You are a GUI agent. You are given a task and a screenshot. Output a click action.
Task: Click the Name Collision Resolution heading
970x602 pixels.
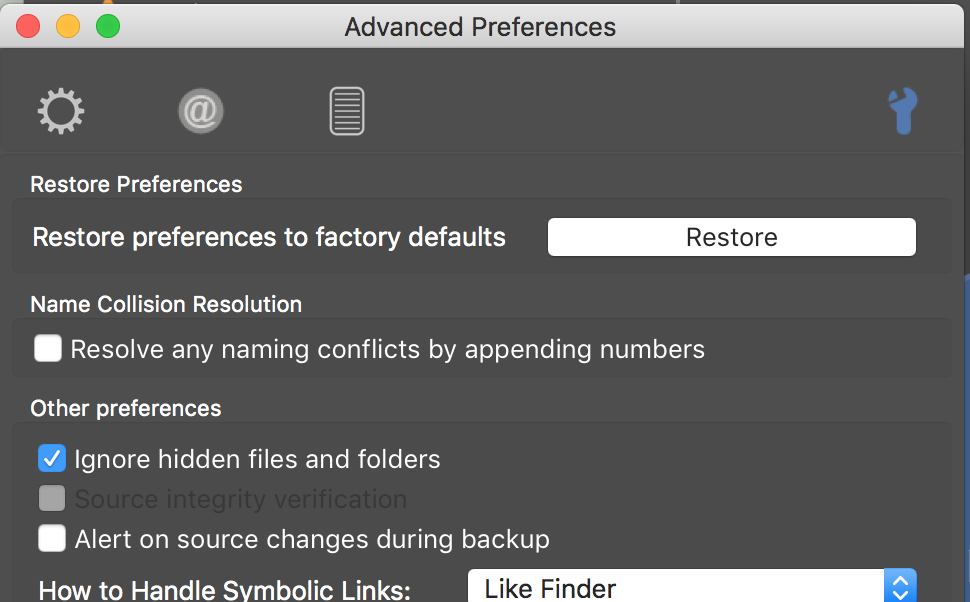tap(166, 304)
